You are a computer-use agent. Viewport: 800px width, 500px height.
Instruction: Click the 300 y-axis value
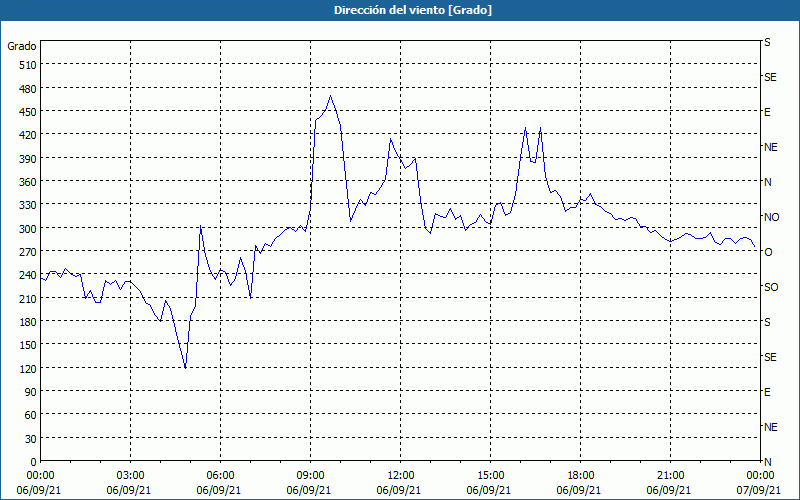[x=28, y=229]
